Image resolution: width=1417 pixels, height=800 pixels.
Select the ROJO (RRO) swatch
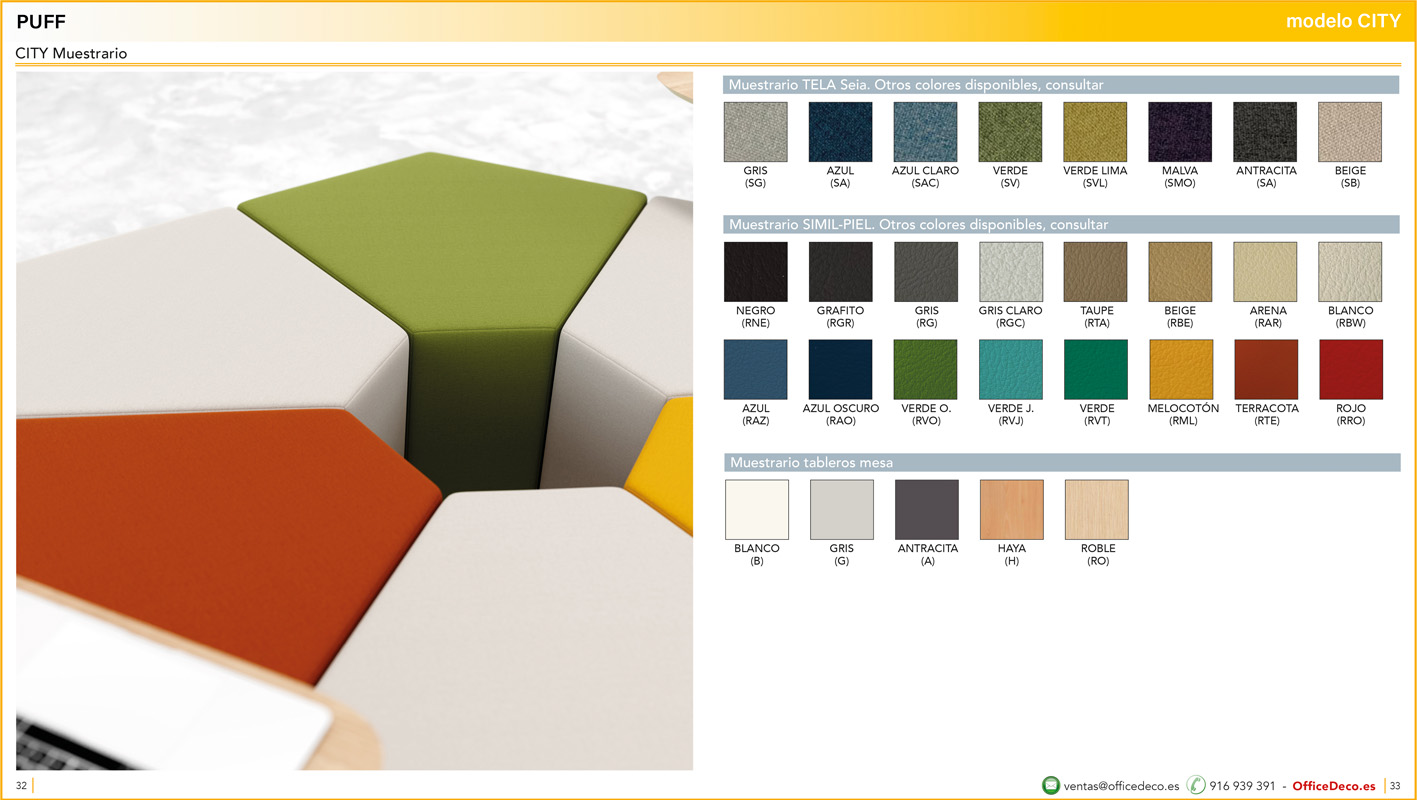point(1351,370)
